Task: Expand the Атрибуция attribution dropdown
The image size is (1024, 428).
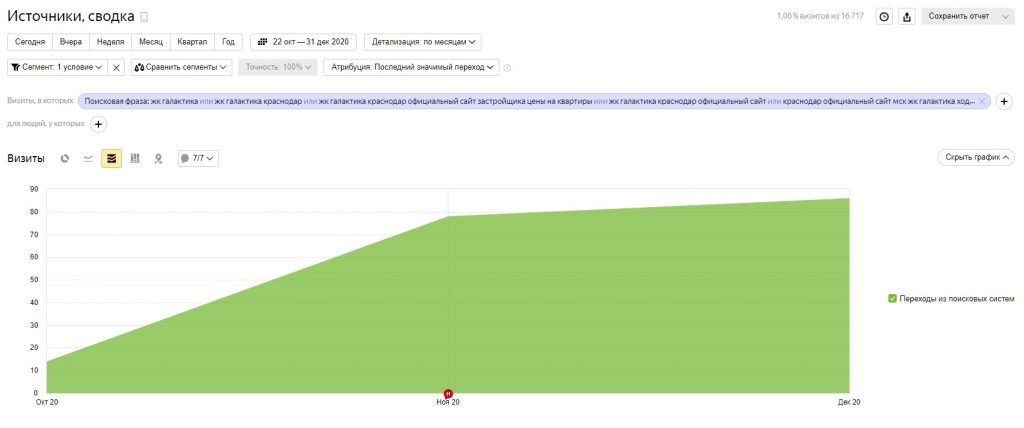Action: click(414, 67)
